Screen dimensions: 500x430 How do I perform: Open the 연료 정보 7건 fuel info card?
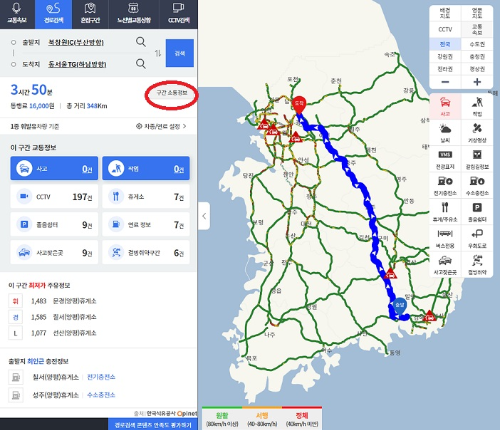146,225
